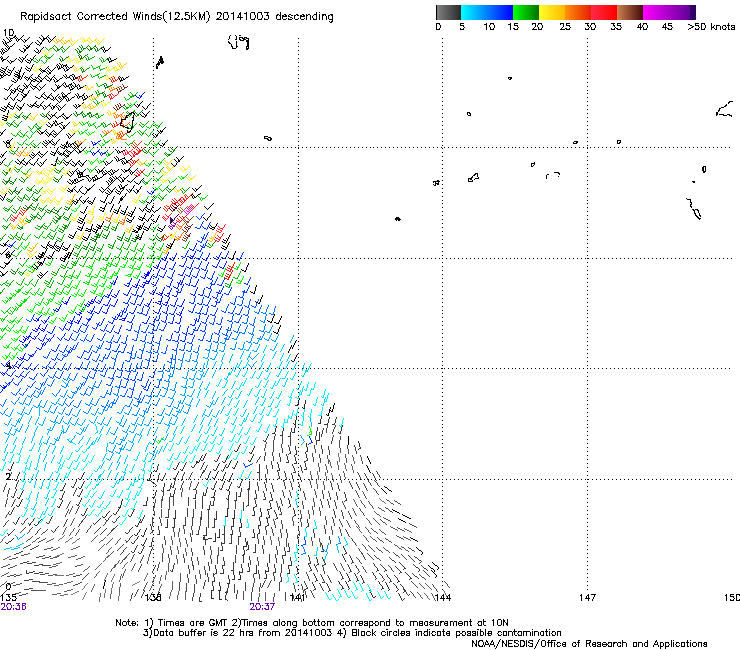740x650 pixels.
Task: Click the purple 45-50 knots legend segment
Action: tap(682, 12)
